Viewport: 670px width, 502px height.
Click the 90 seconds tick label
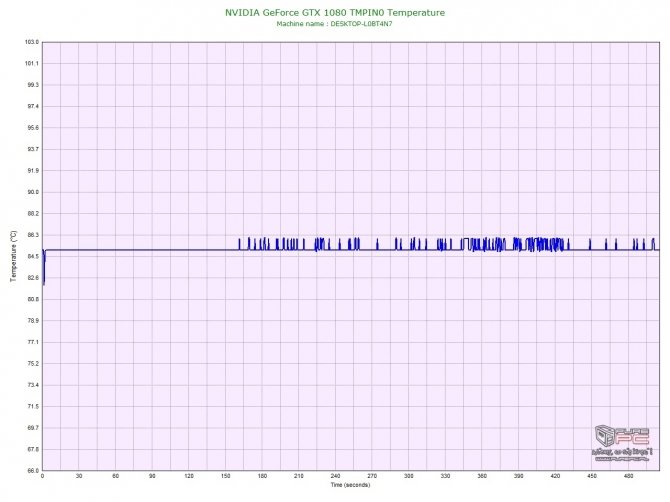[152, 476]
